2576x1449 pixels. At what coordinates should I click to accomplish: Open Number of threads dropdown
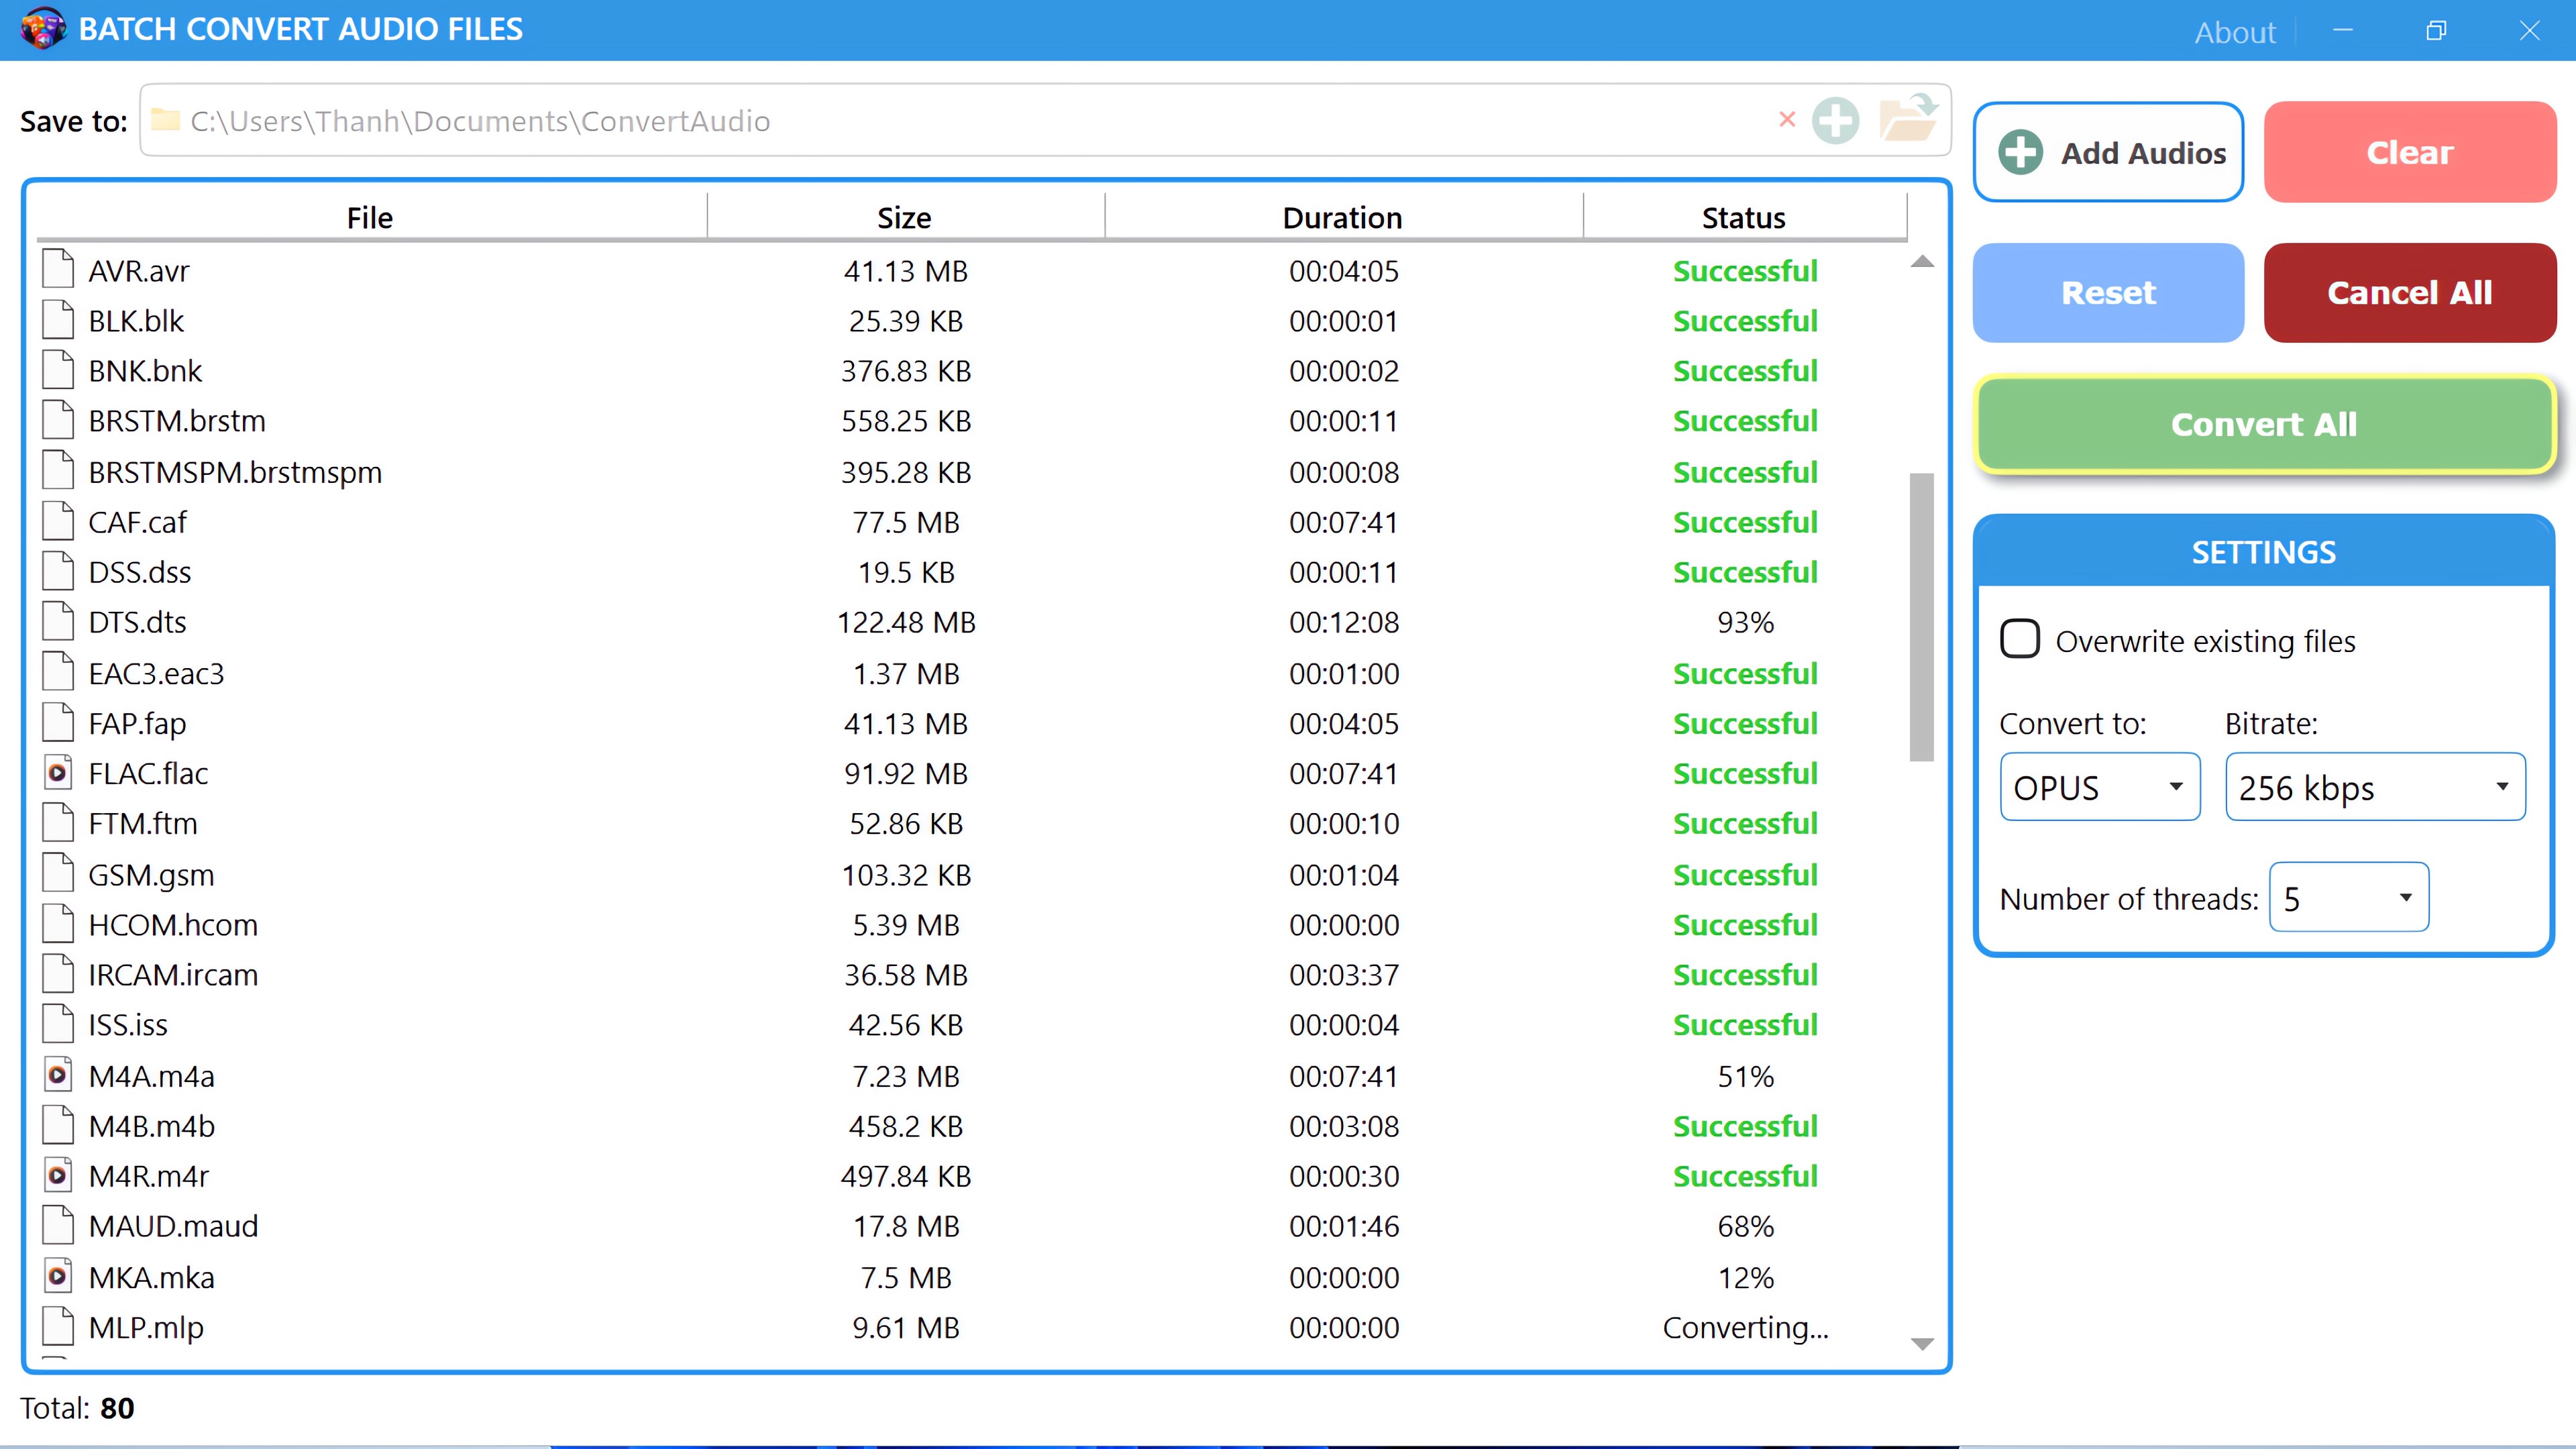pos(2348,897)
